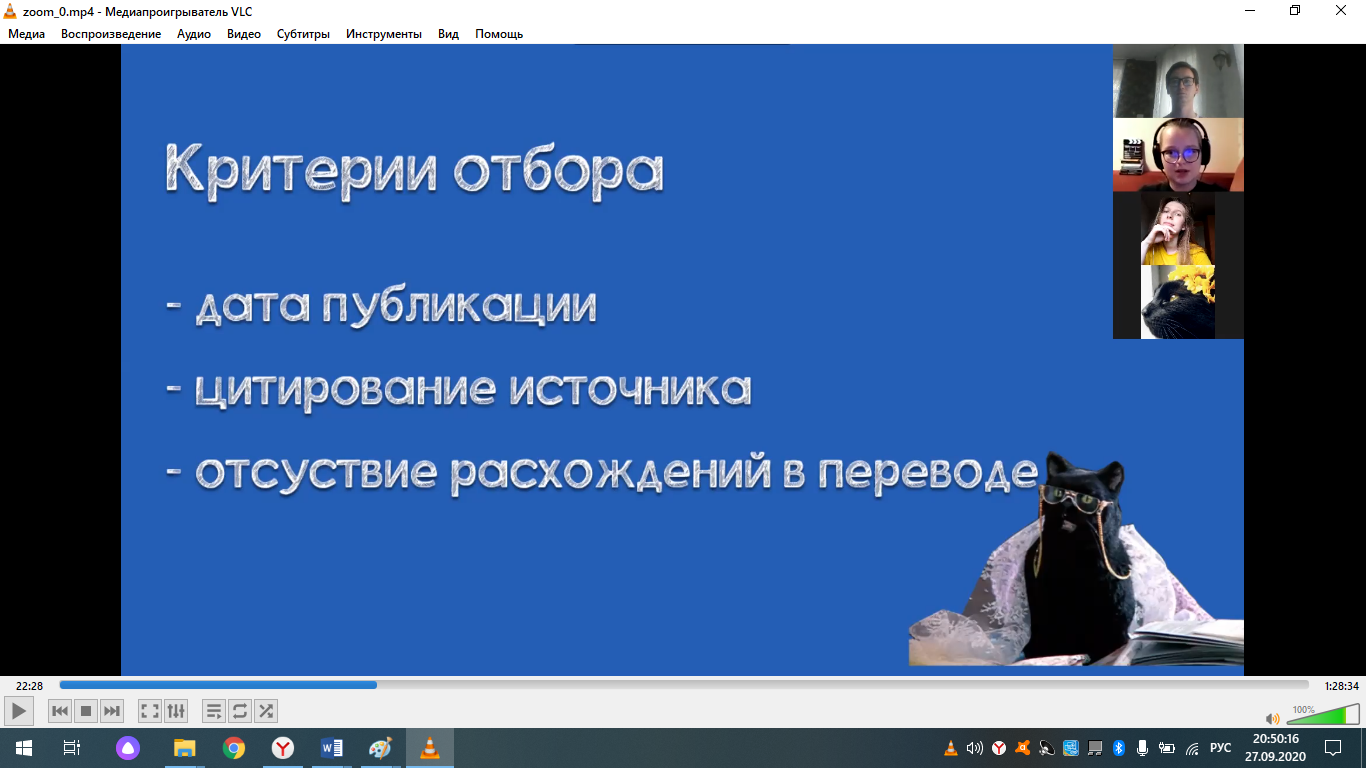The image size is (1366, 768).
Task: Open the Субтитры menu
Action: click(304, 34)
